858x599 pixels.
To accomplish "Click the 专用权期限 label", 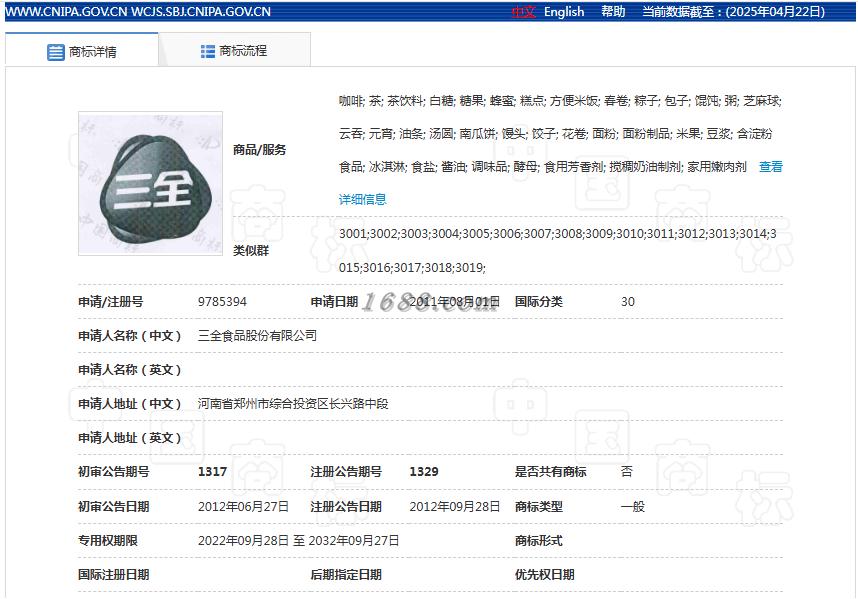I will (108, 540).
